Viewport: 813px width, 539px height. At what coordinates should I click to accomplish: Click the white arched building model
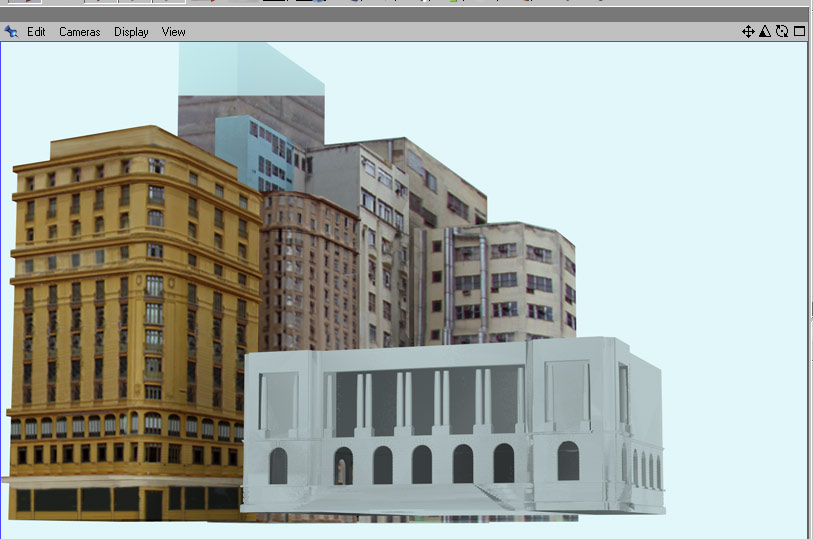coord(451,425)
